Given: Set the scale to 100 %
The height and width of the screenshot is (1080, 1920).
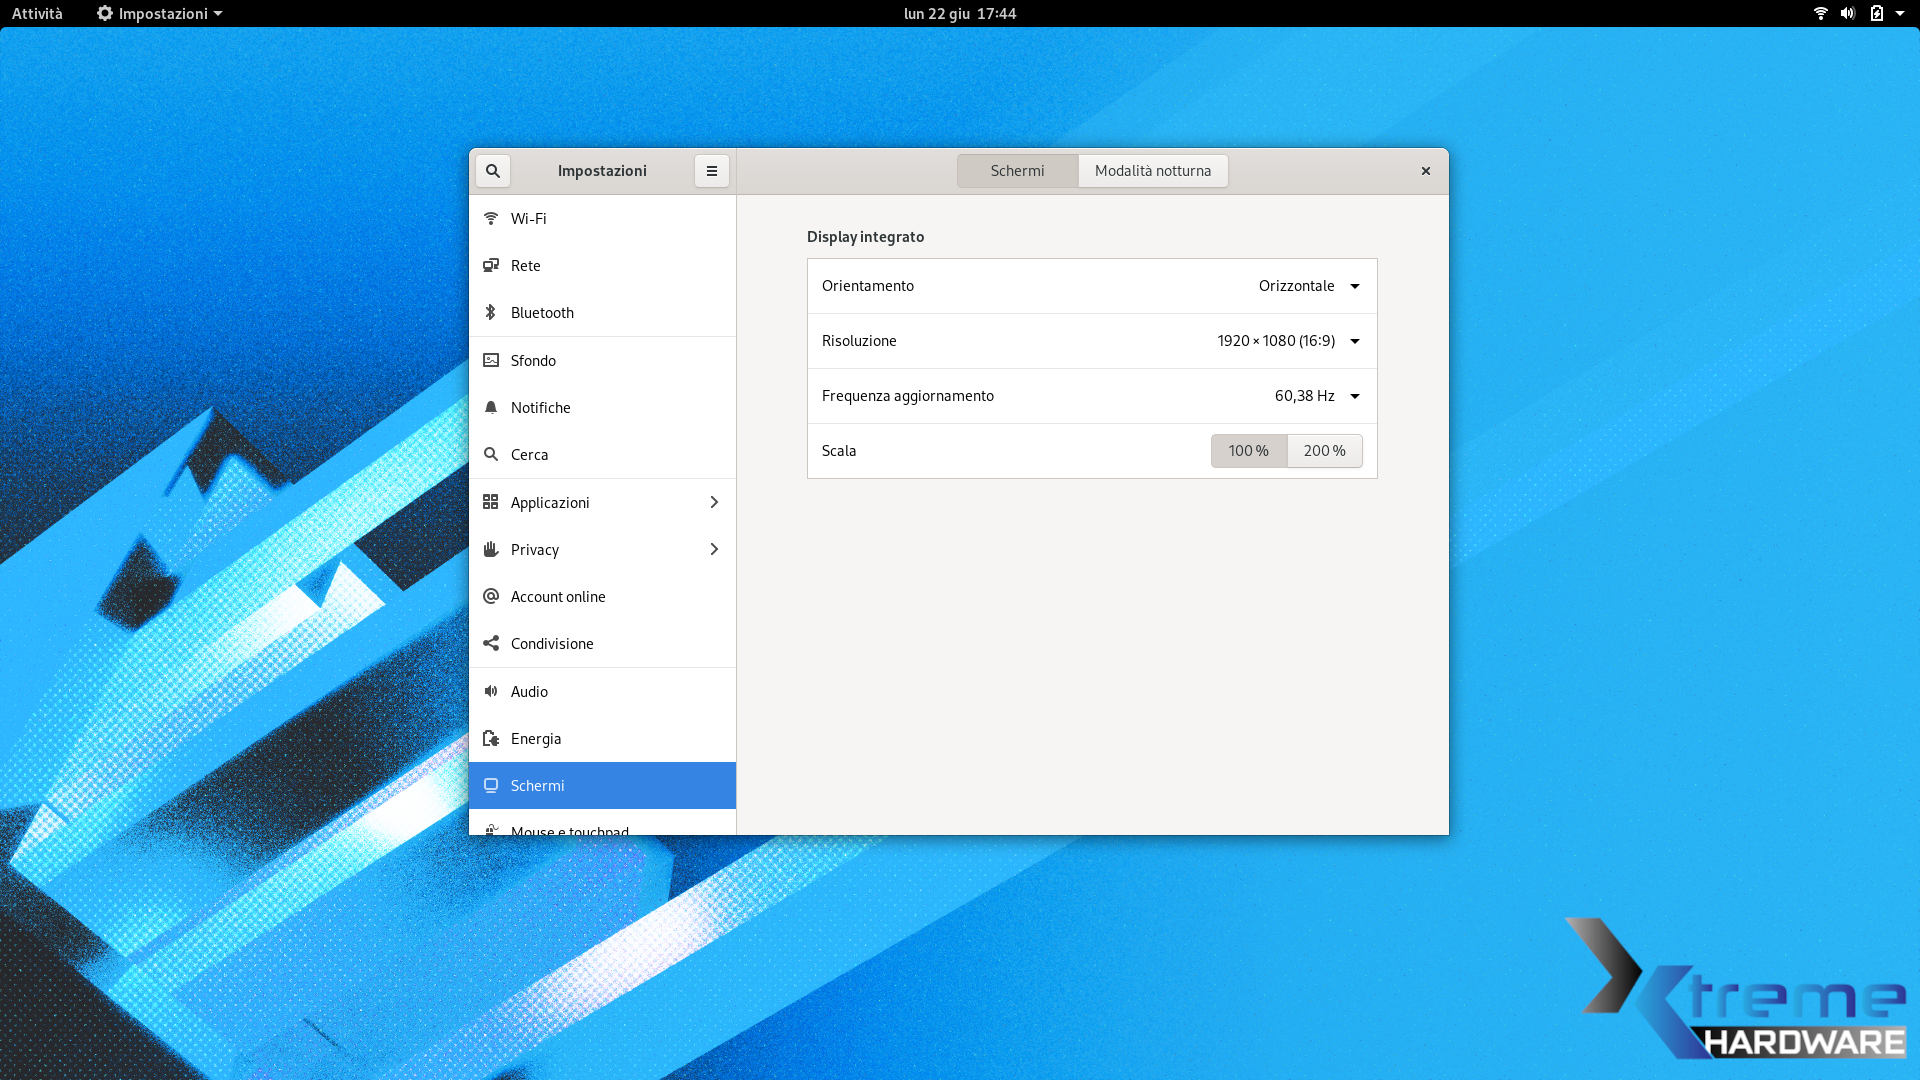Looking at the screenshot, I should 1248,451.
